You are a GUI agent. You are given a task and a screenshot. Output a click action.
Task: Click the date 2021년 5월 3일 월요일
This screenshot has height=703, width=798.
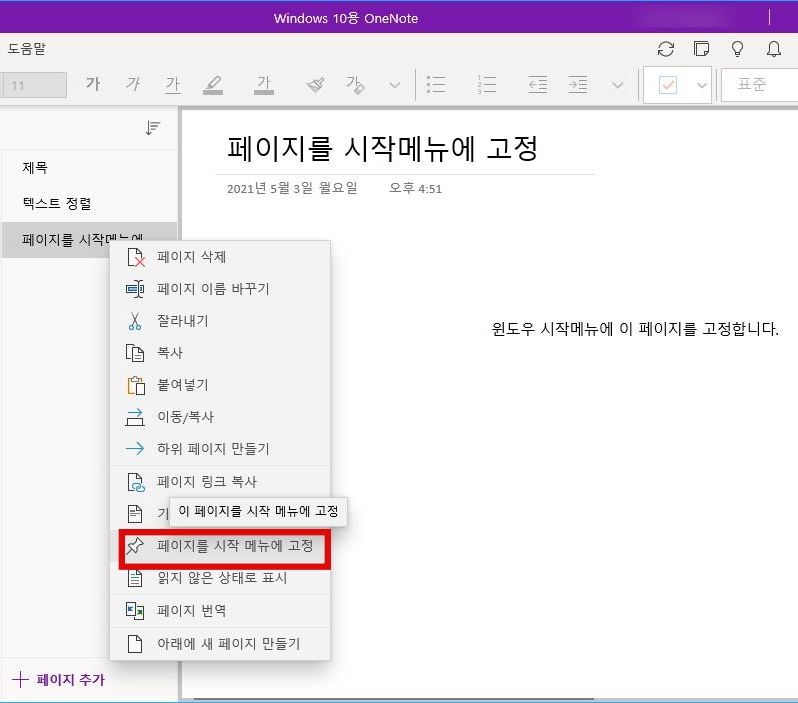coord(292,188)
